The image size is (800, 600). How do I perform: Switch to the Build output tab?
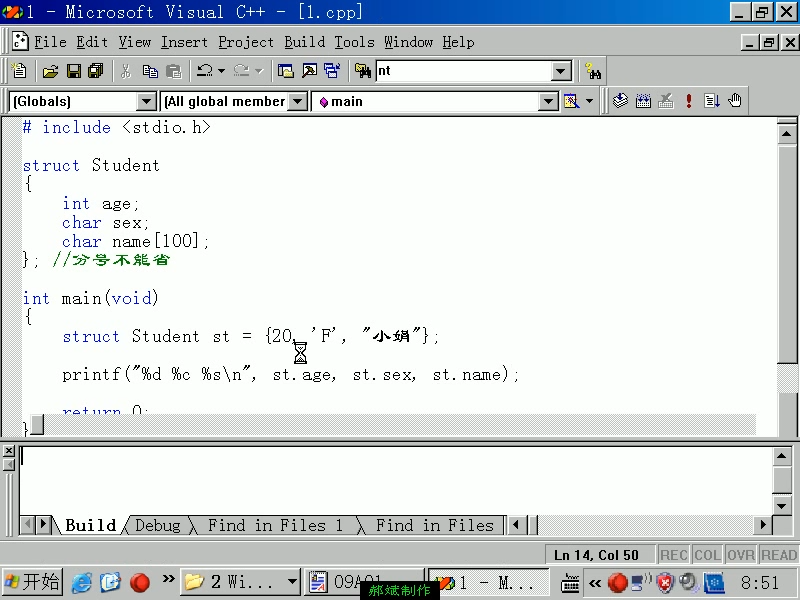tap(90, 525)
